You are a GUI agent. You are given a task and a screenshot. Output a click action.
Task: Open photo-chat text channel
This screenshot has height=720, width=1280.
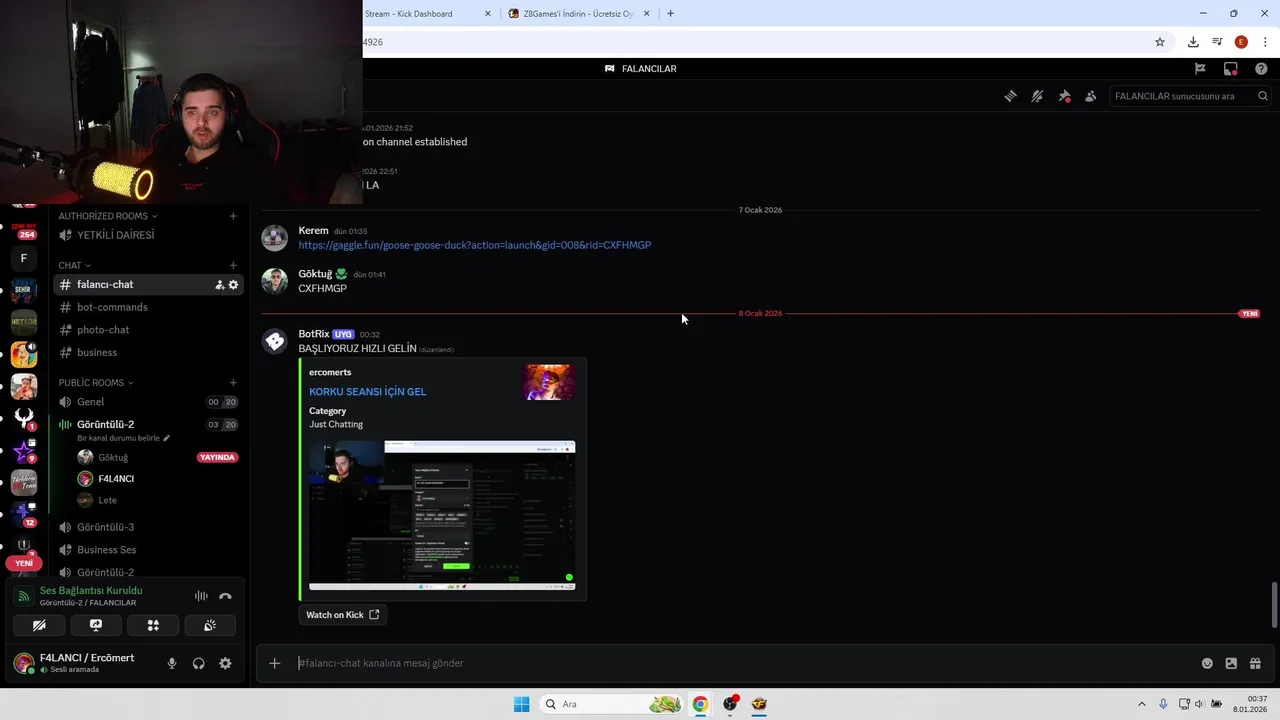pyautogui.click(x=148, y=330)
